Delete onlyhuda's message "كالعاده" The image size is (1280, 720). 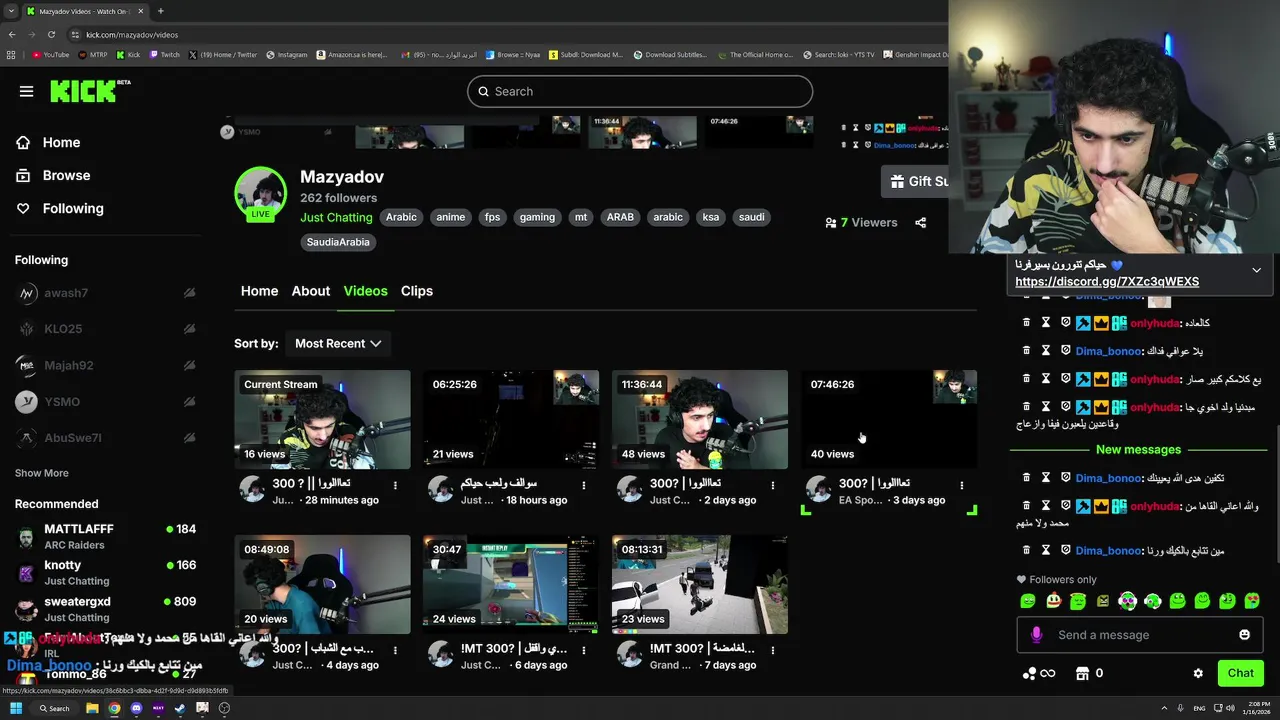1026,323
